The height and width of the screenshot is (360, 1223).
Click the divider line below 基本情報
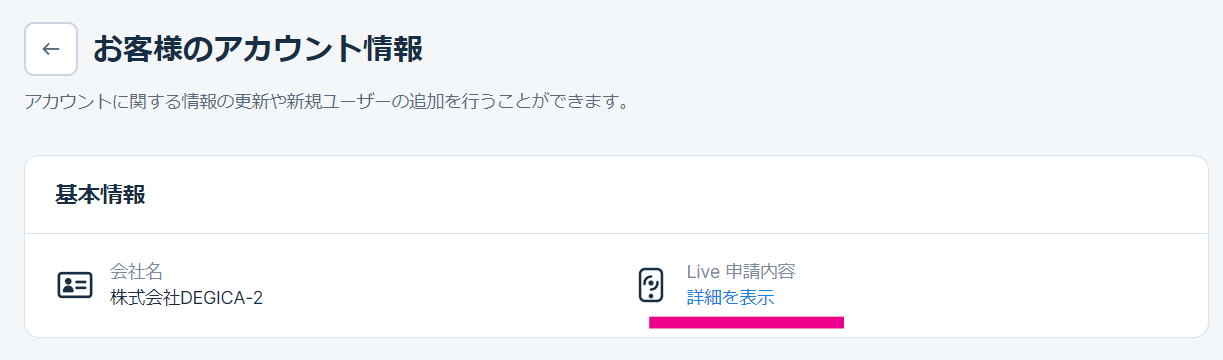616,233
